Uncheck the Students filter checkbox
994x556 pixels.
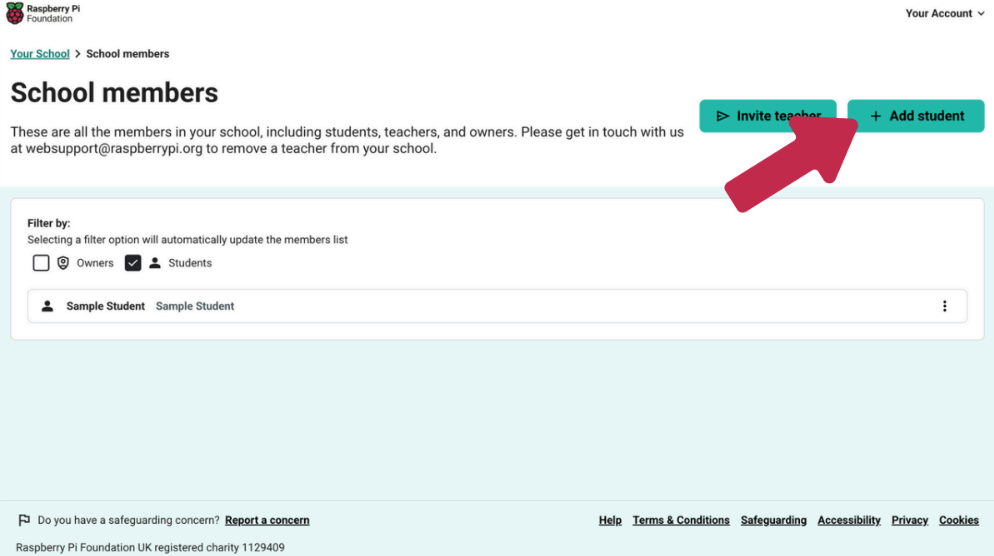tap(133, 263)
